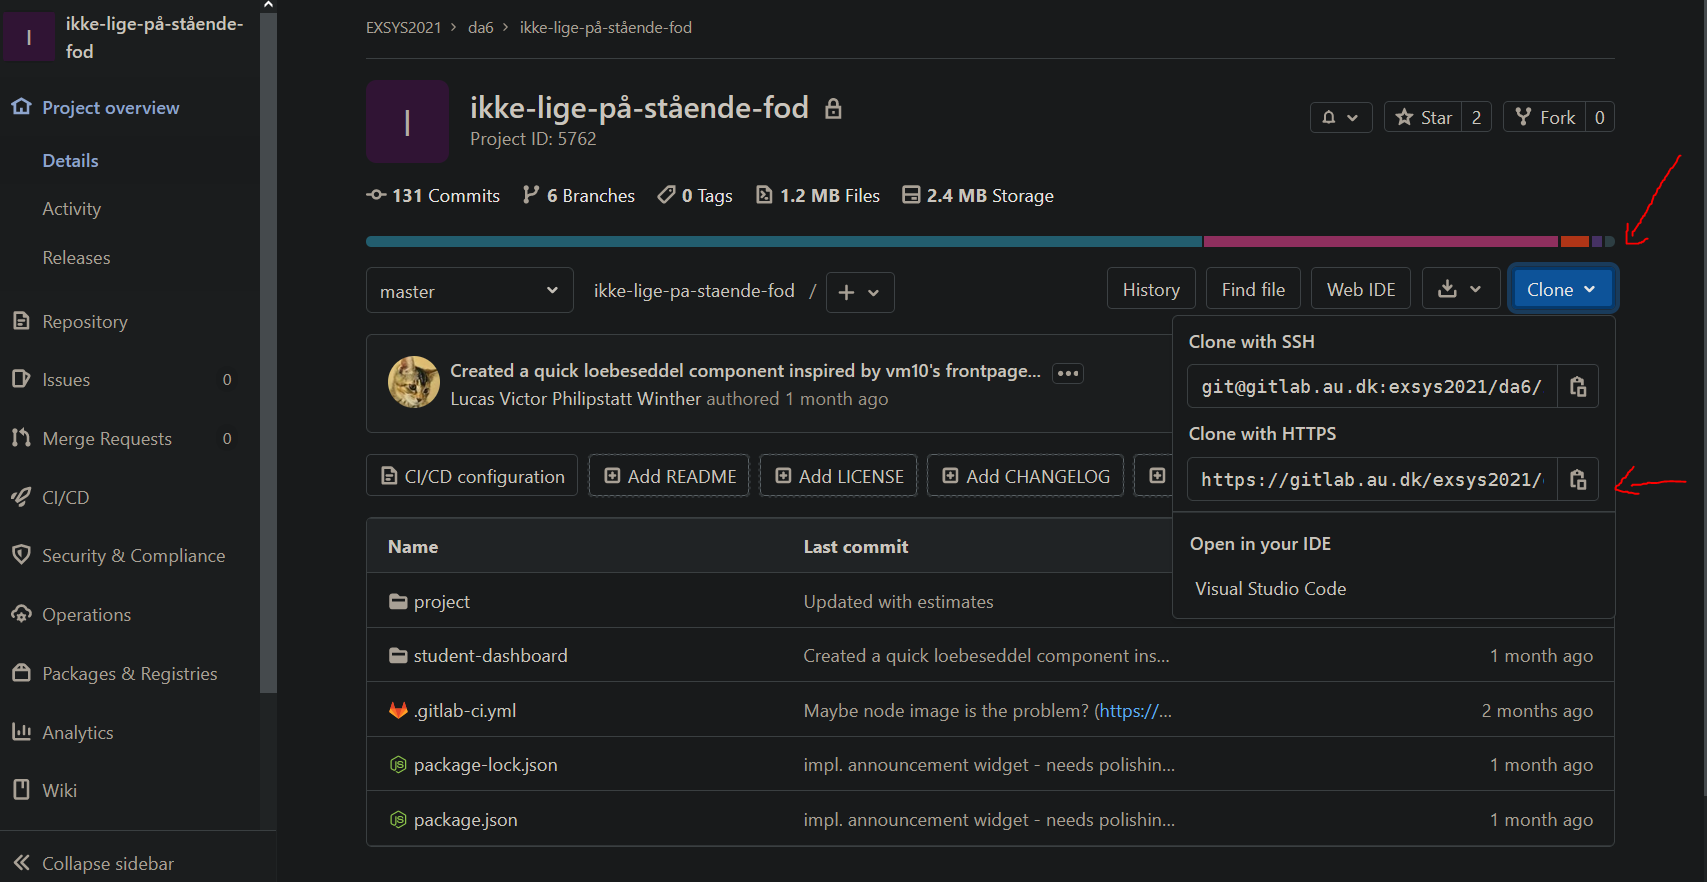Open Wiki from the sidebar

(x=59, y=791)
